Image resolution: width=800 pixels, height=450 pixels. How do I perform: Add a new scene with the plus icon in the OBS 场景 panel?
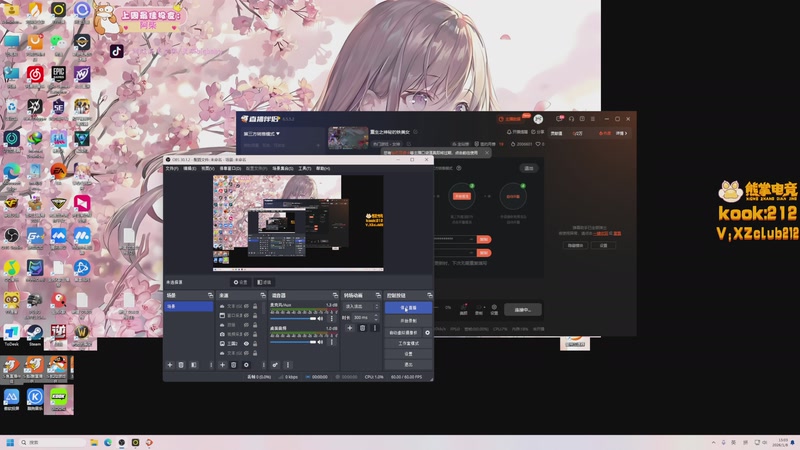170,365
